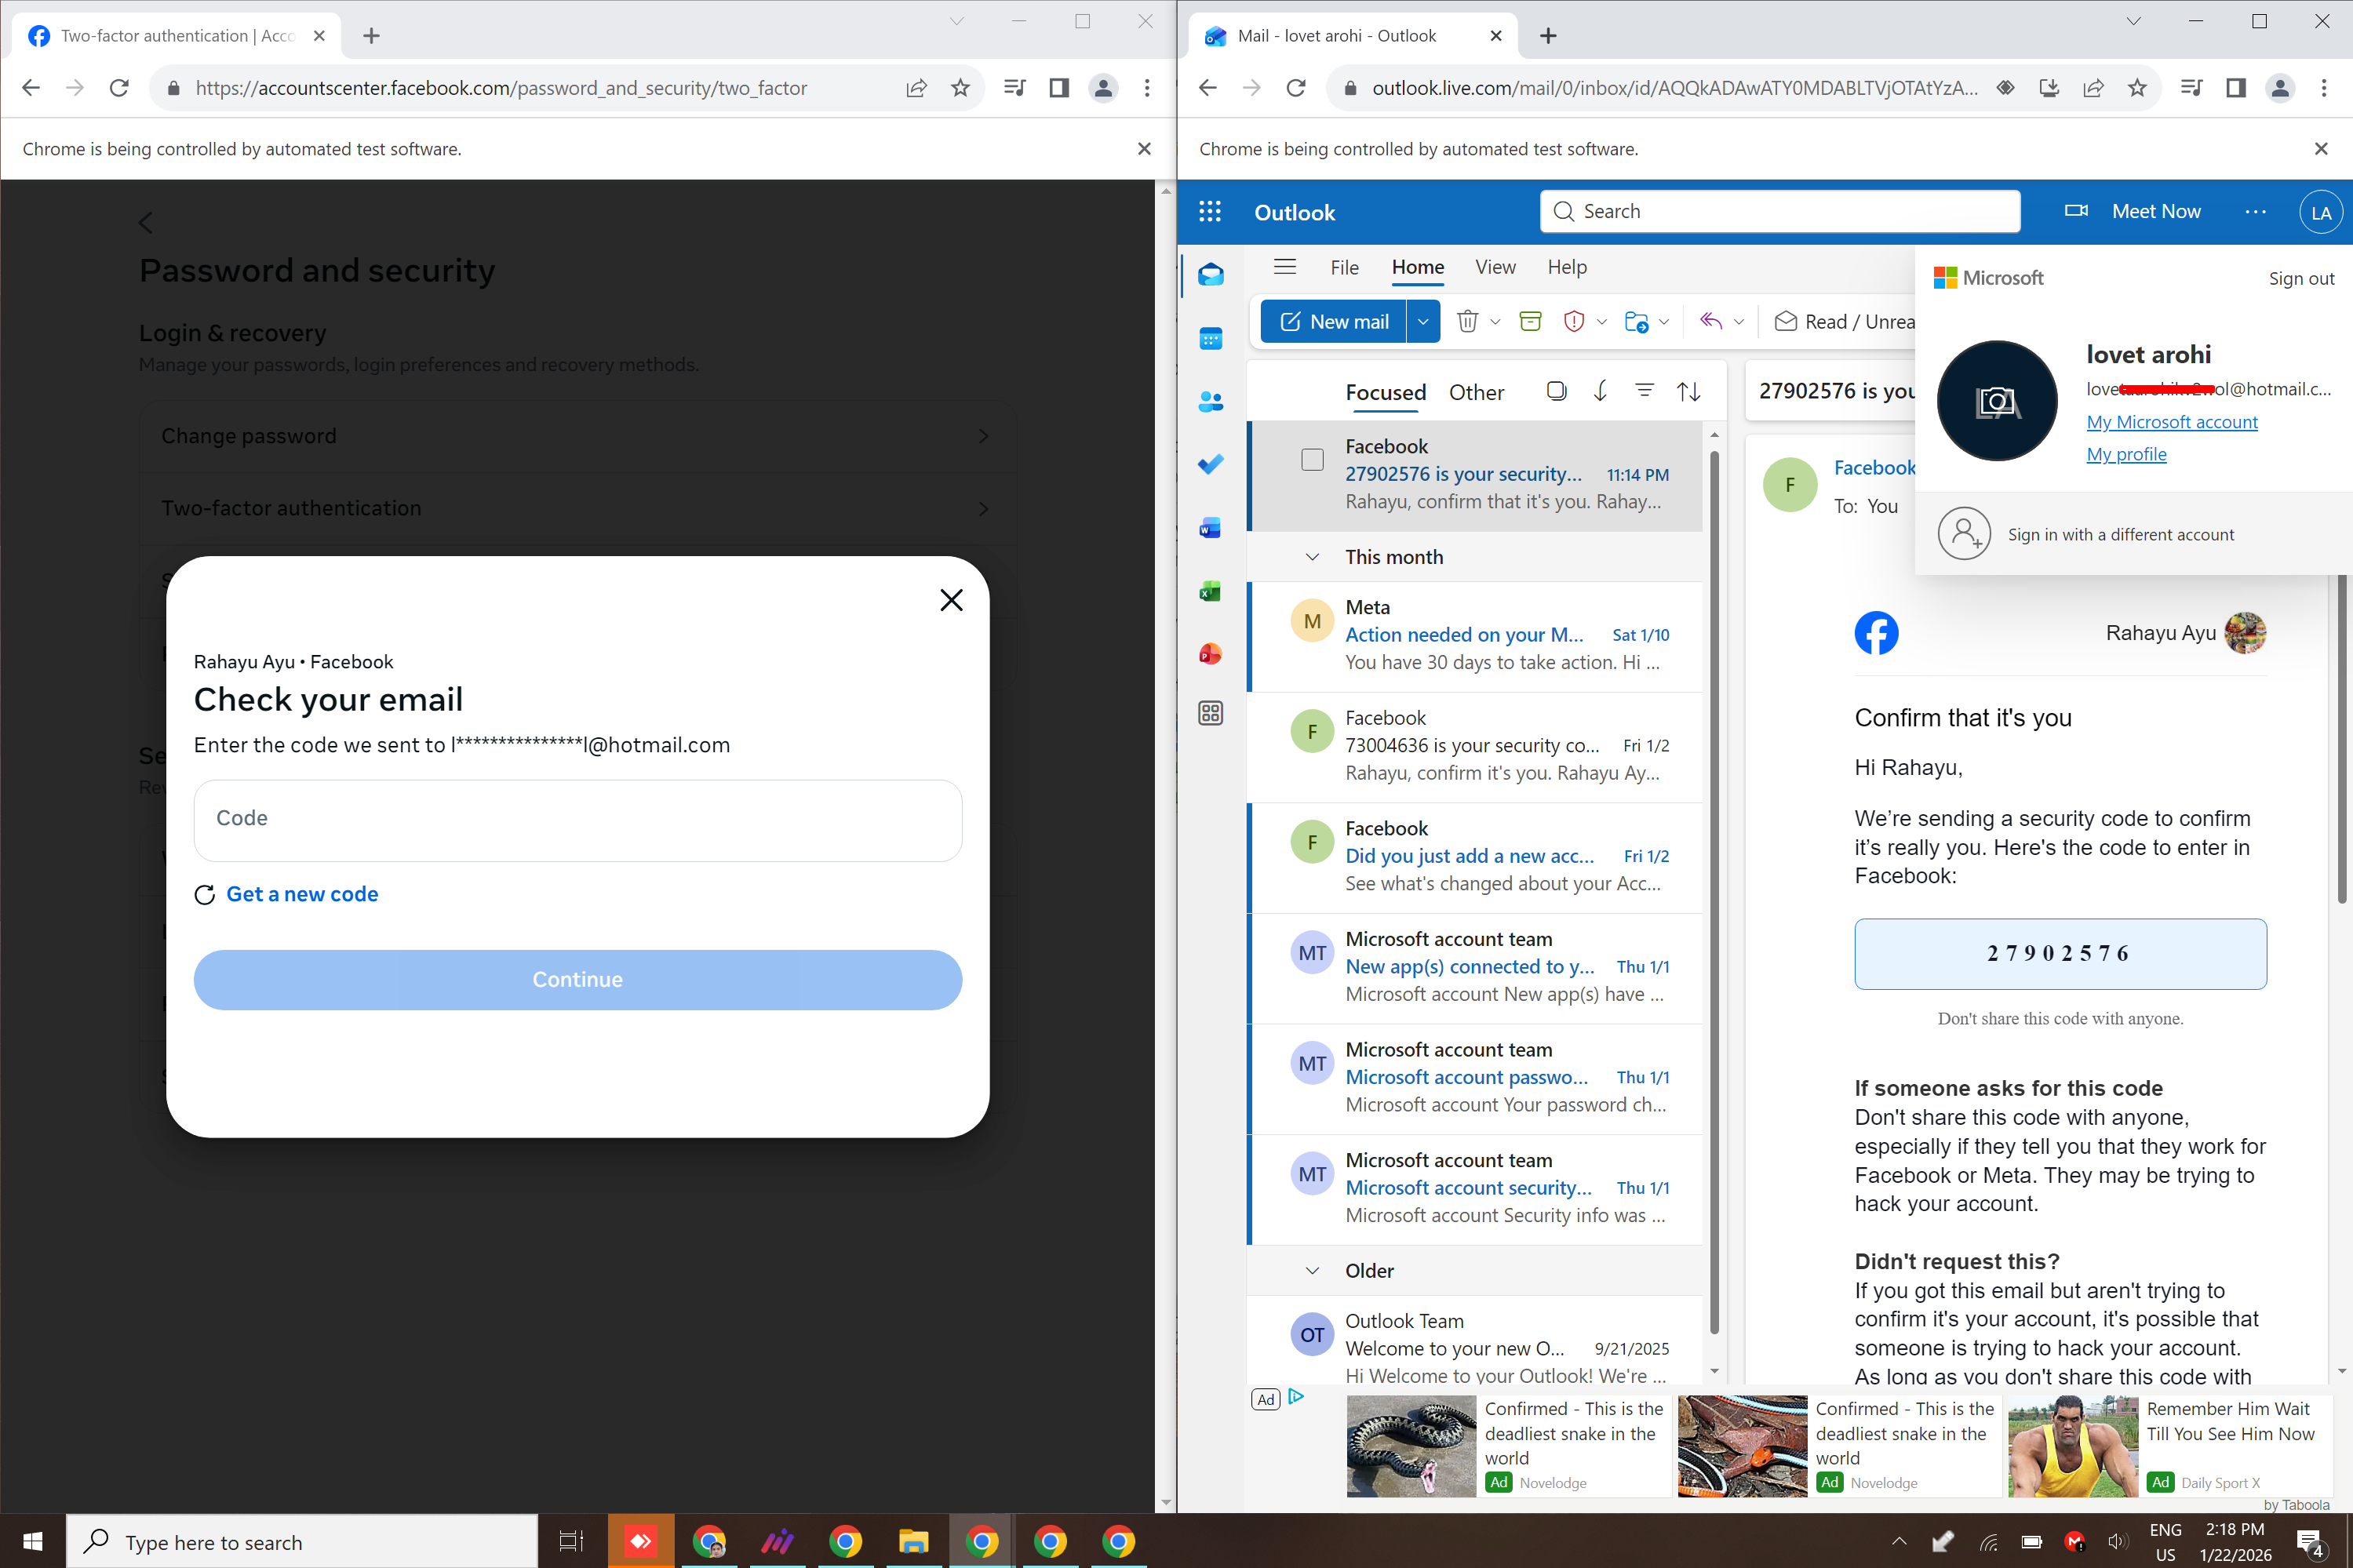Open the message list filter icon
The width and height of the screenshot is (2353, 1568).
(x=1644, y=391)
